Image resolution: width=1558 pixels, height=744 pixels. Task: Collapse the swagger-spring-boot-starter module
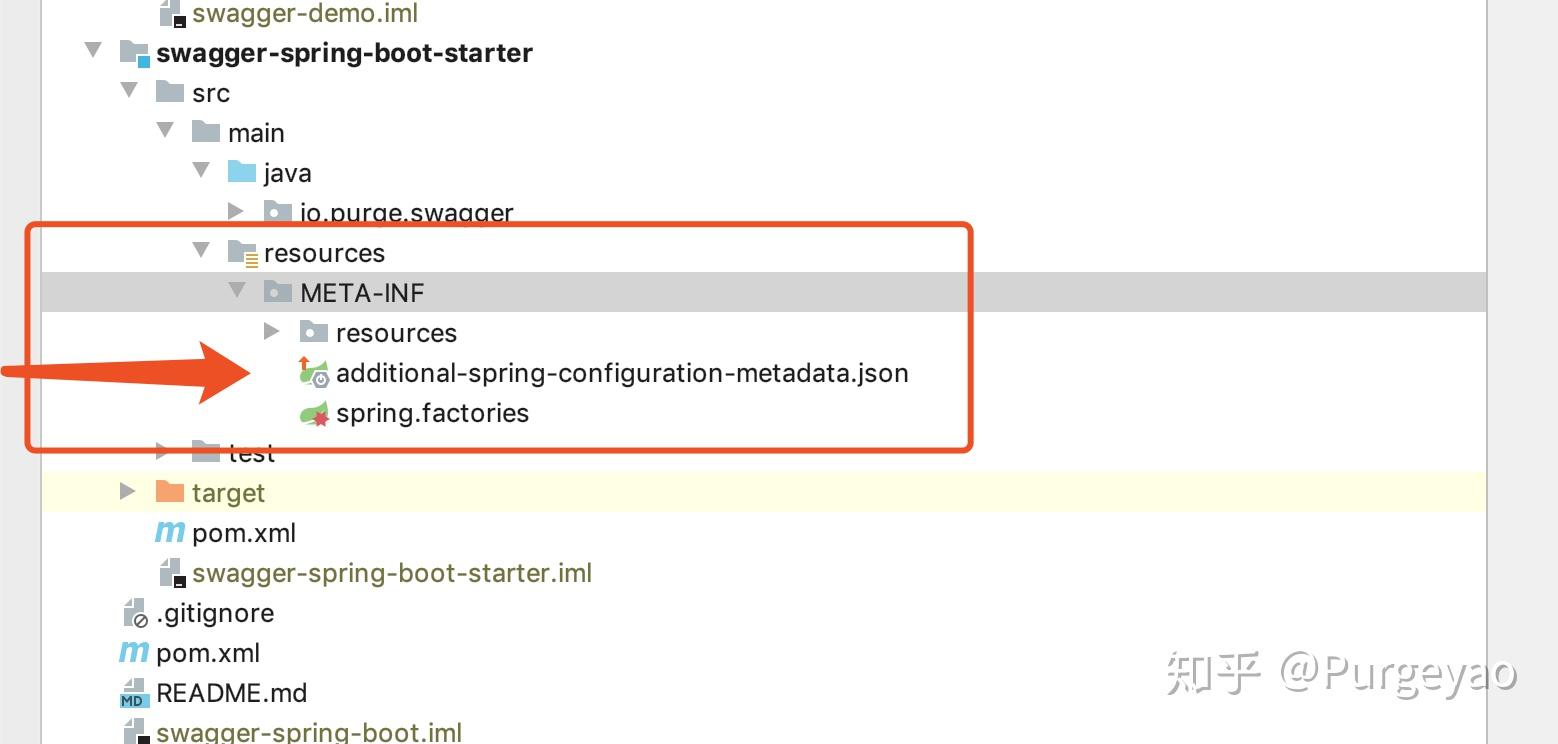tap(93, 51)
